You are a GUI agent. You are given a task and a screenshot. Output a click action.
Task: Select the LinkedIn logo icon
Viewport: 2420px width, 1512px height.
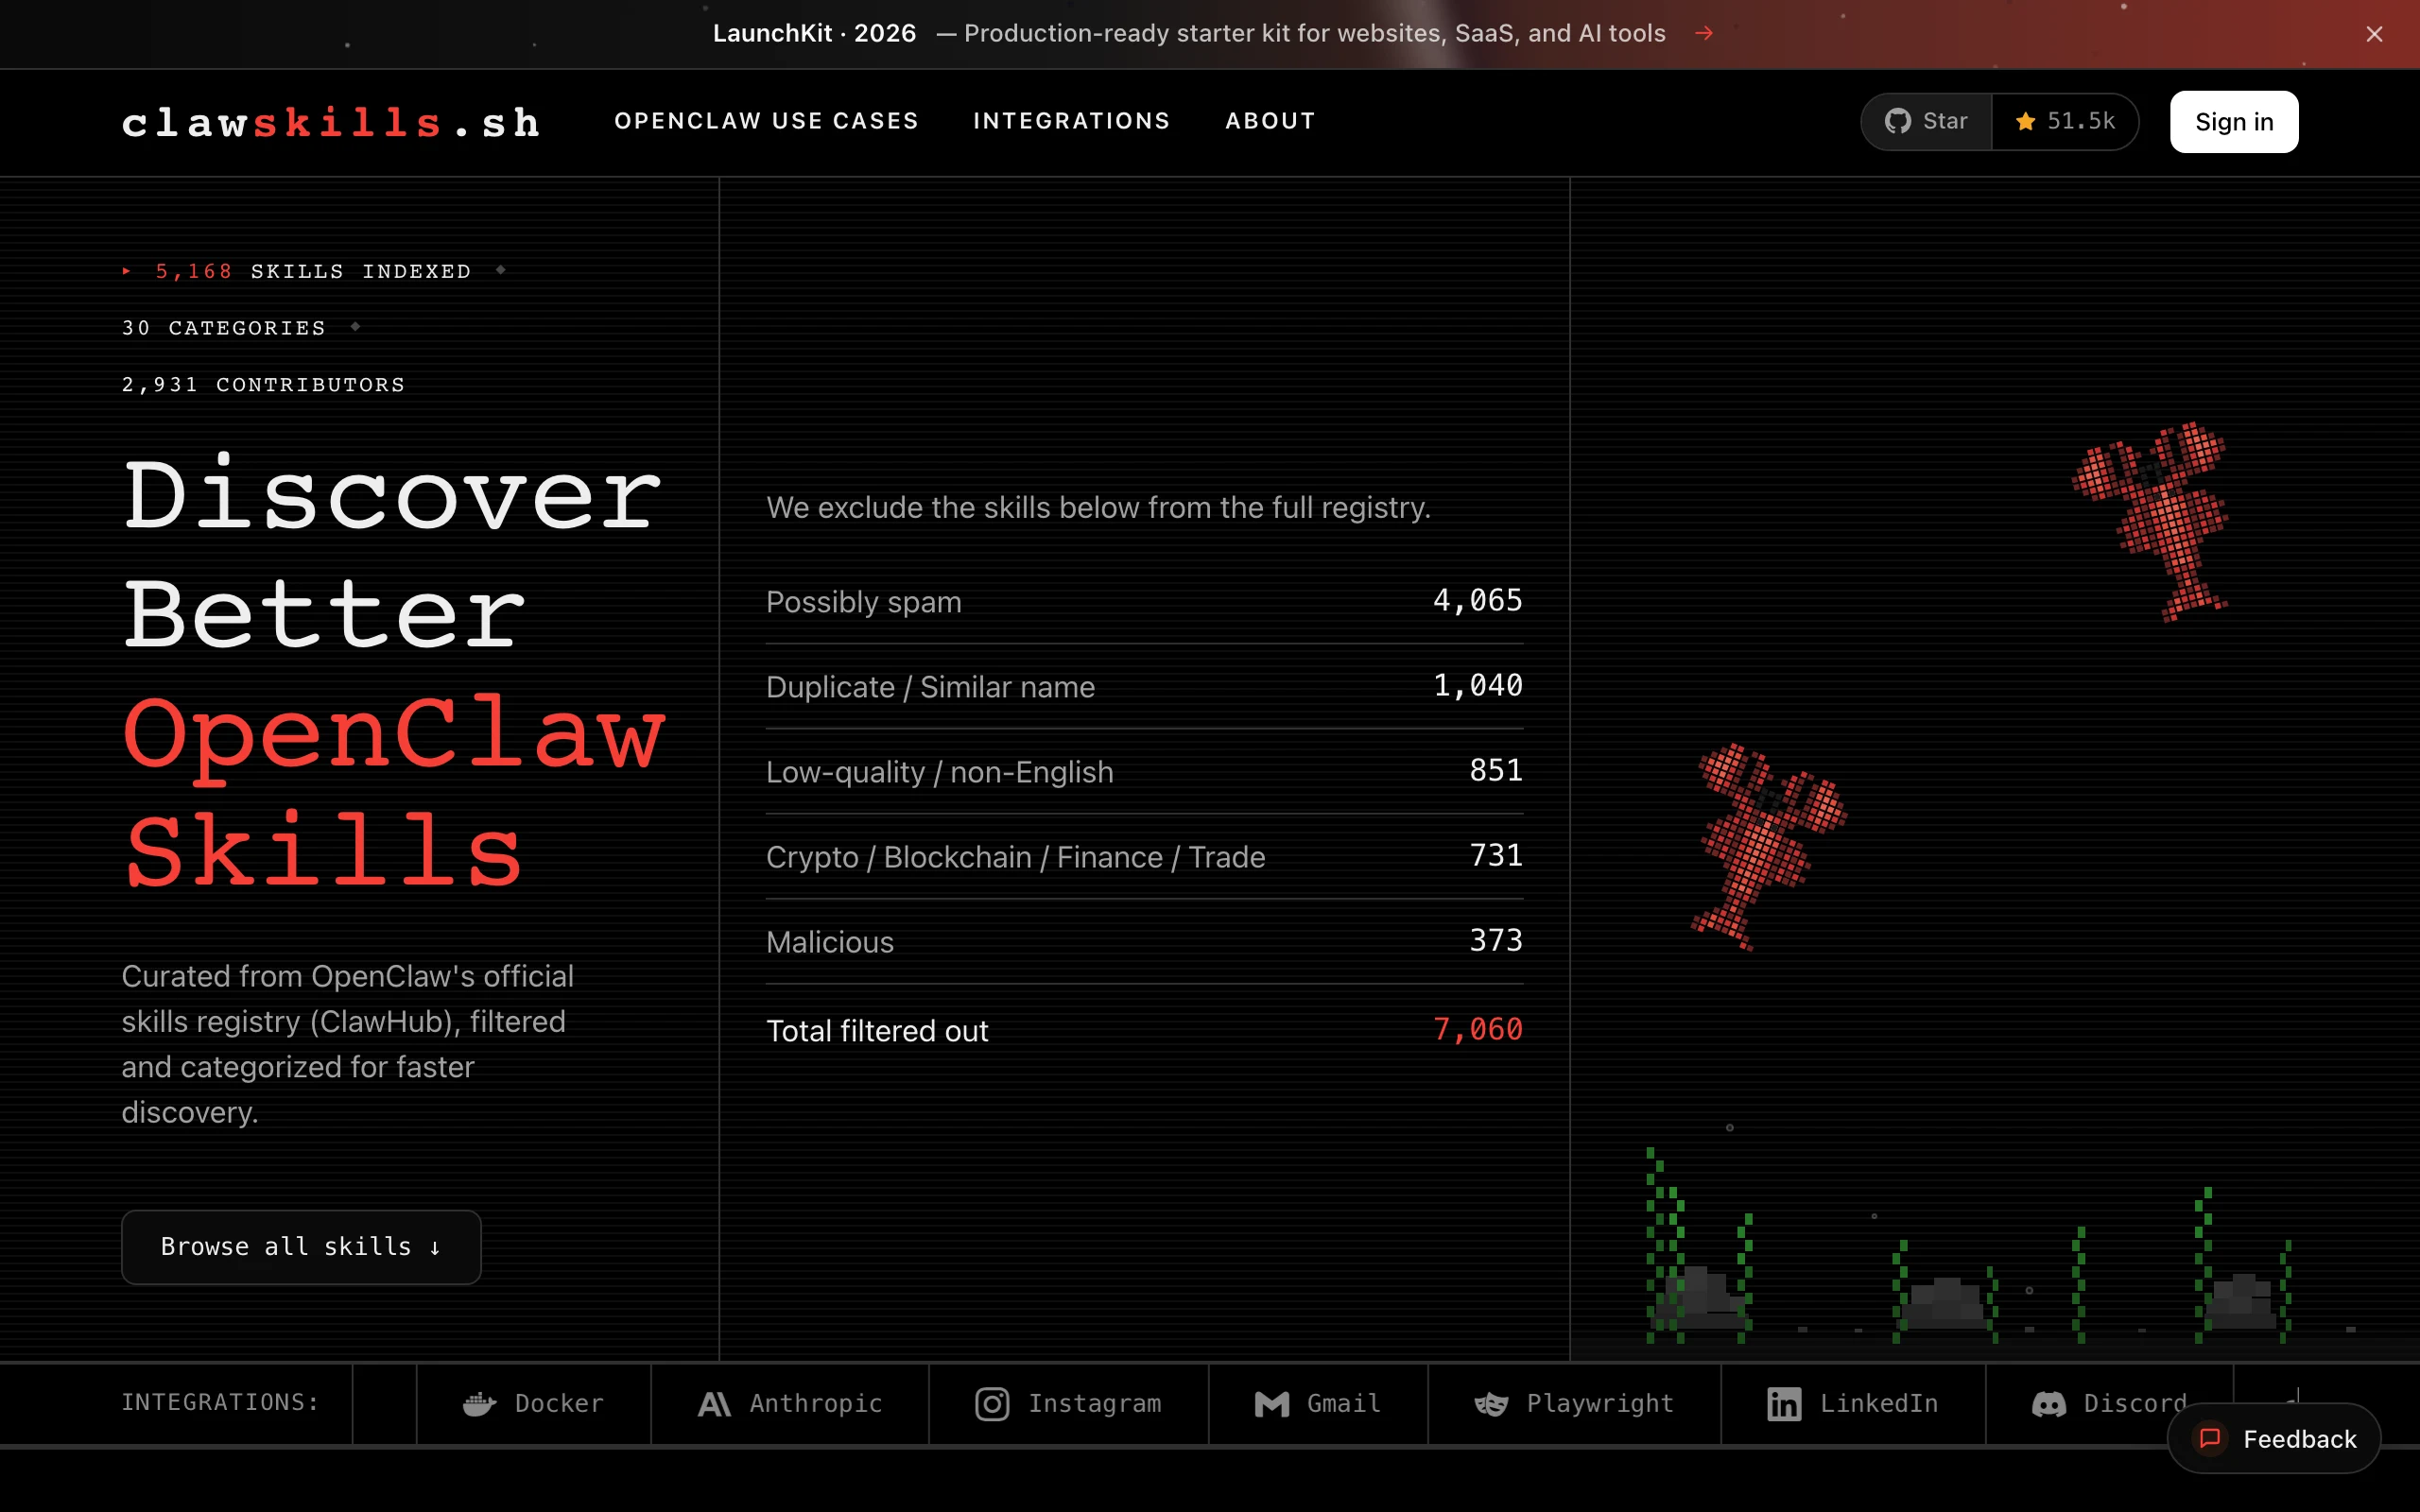(1784, 1404)
